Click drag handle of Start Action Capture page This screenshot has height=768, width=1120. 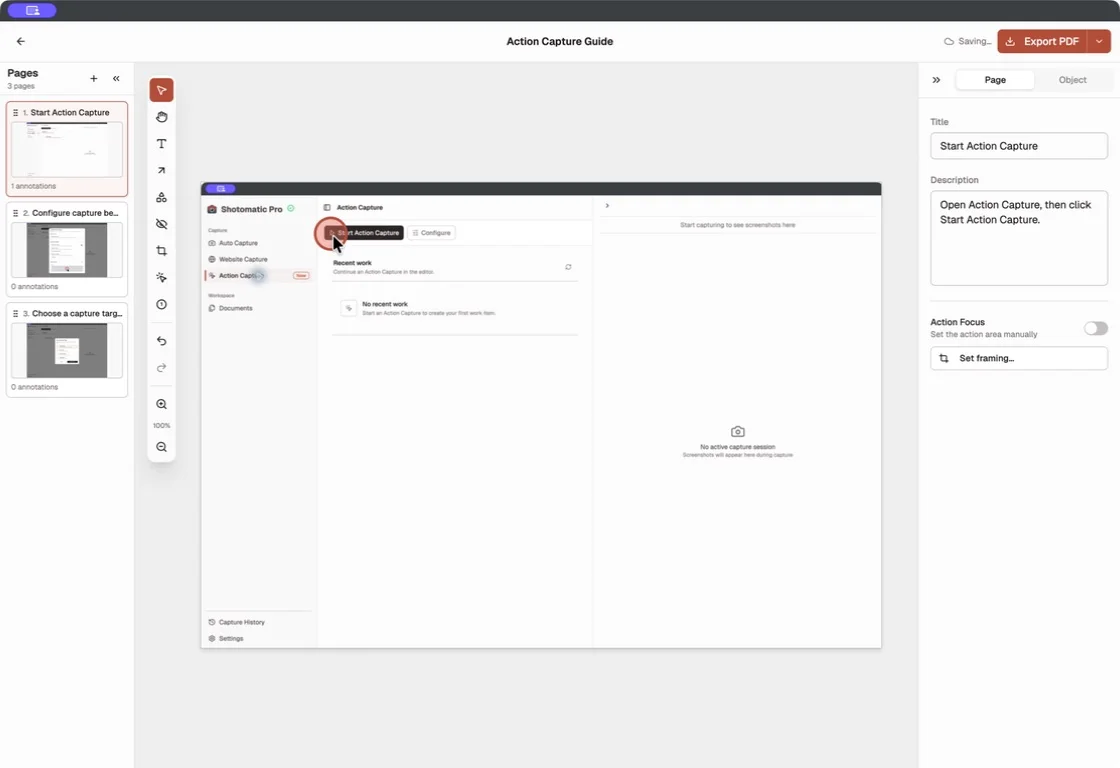16,113
